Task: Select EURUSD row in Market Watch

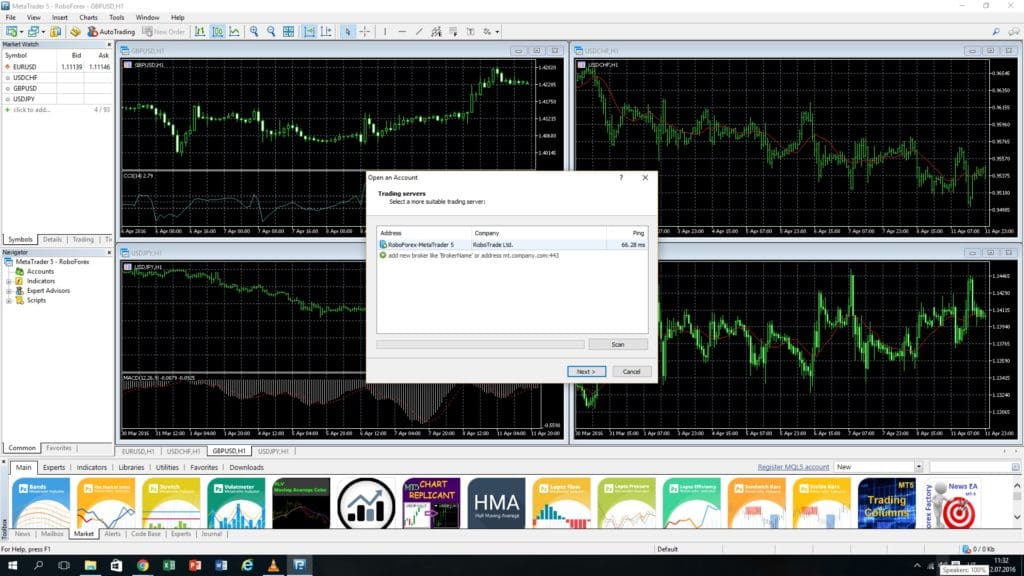Action: coord(57,67)
